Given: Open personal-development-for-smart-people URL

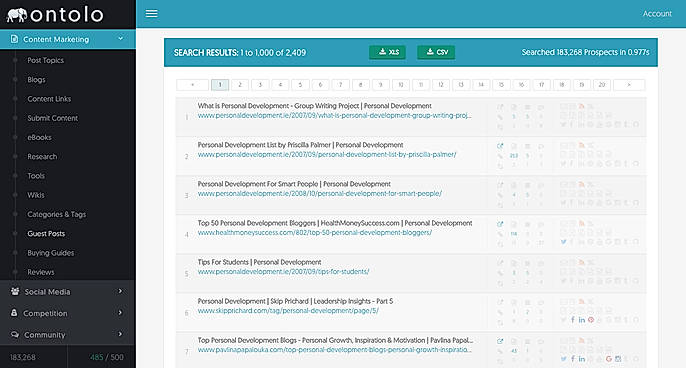Looking at the screenshot, I should (x=320, y=193).
